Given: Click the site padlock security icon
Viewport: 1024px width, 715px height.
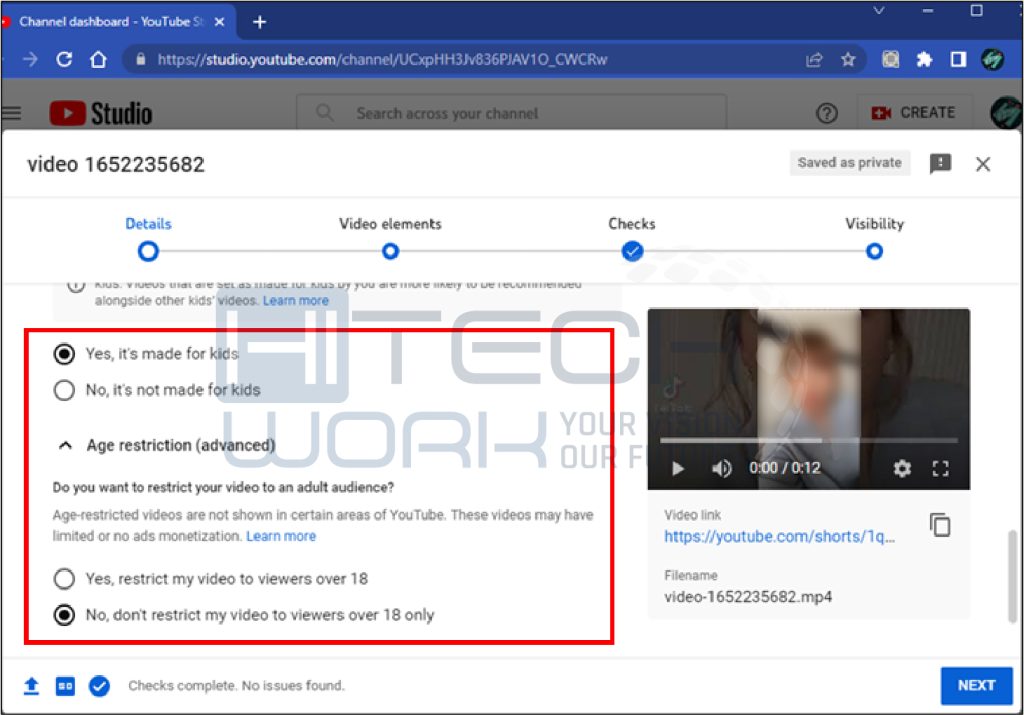Looking at the screenshot, I should click(140, 59).
